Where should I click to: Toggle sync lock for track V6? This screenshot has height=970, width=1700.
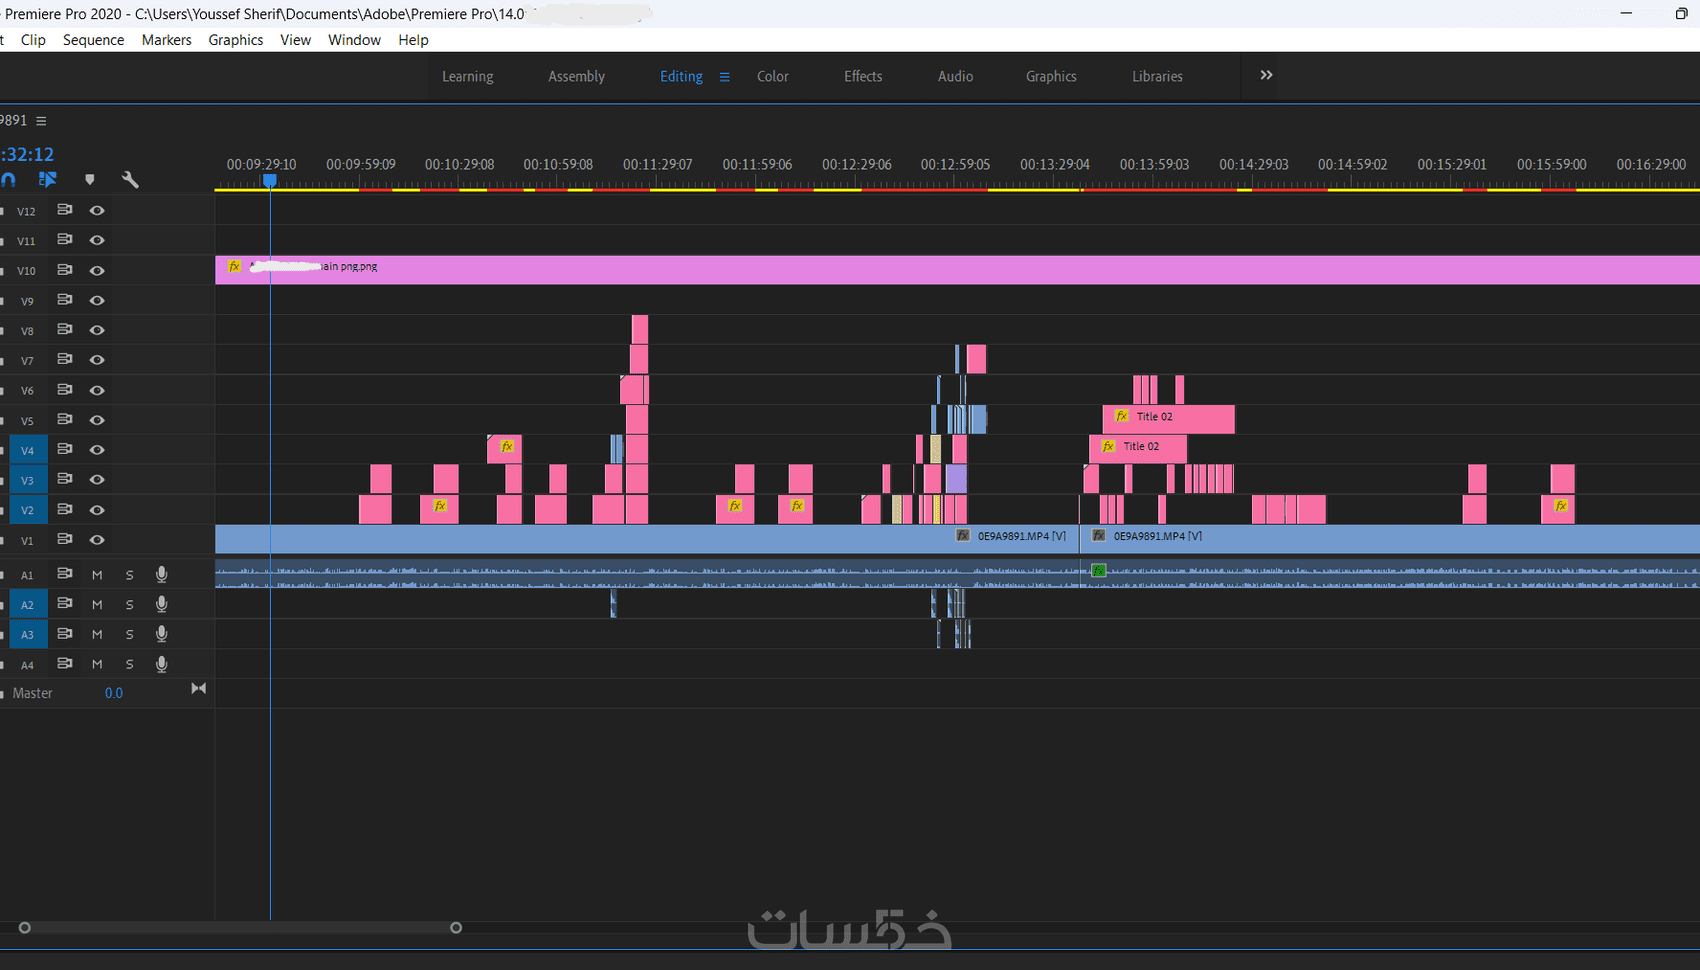(65, 390)
